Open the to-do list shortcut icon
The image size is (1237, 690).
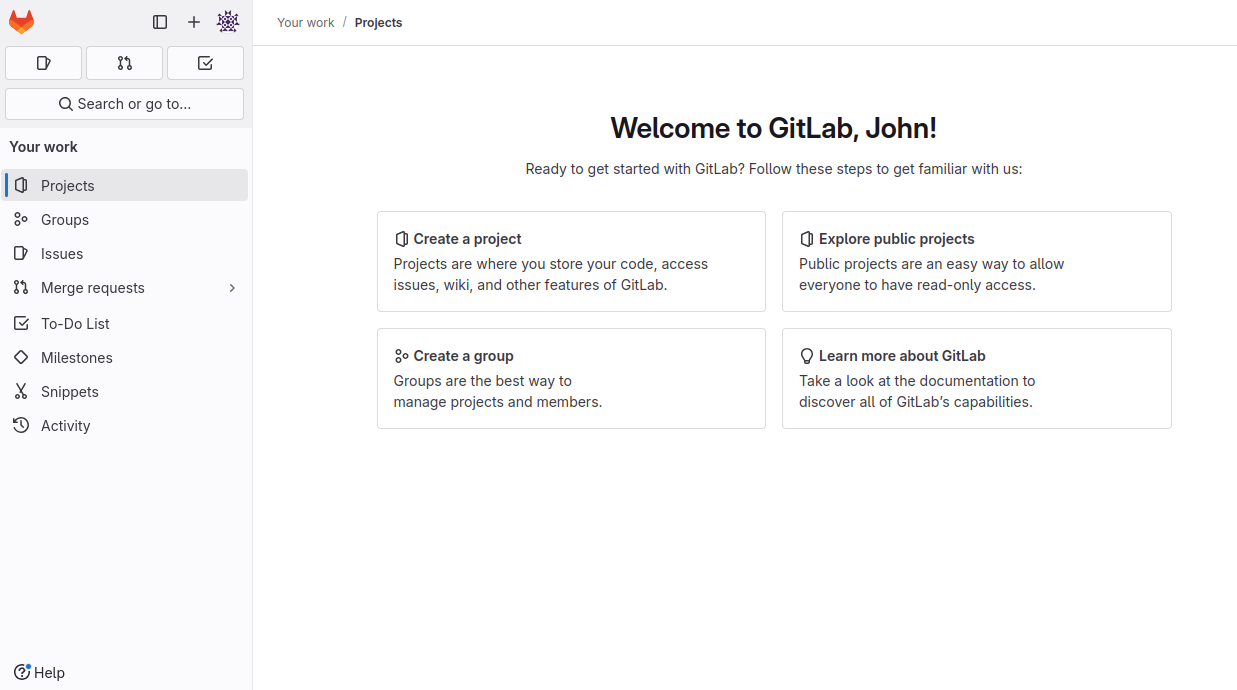(x=204, y=62)
